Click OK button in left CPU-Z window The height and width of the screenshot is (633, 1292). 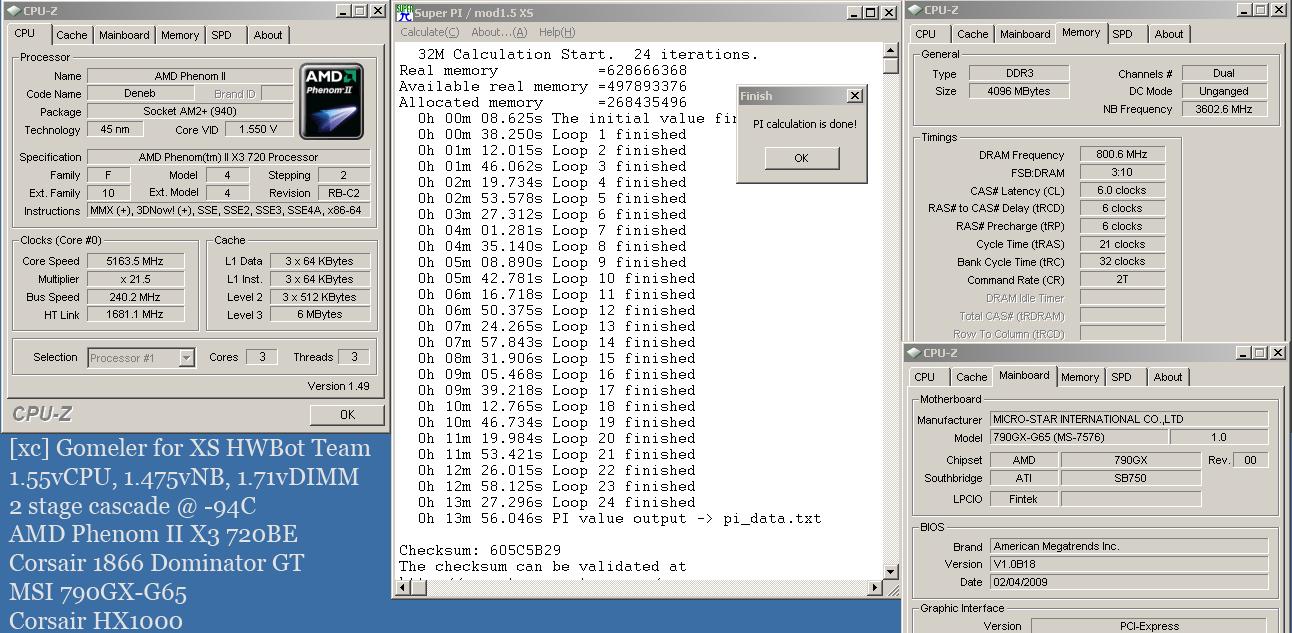pos(346,414)
